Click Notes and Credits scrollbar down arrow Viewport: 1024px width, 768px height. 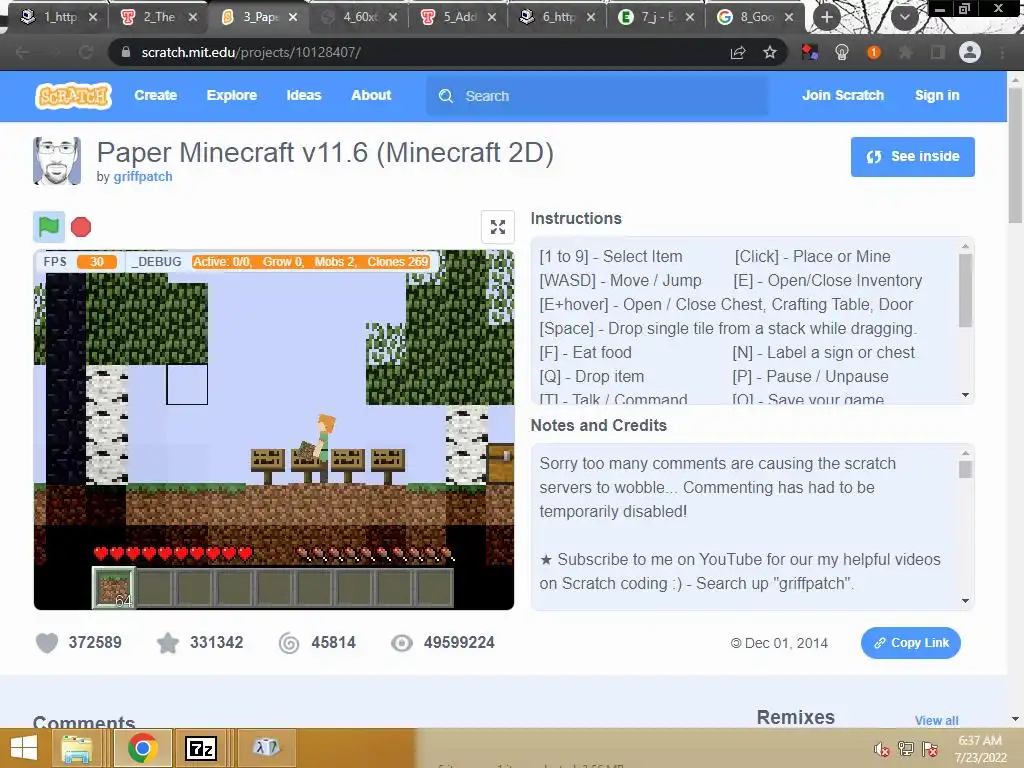[965, 601]
